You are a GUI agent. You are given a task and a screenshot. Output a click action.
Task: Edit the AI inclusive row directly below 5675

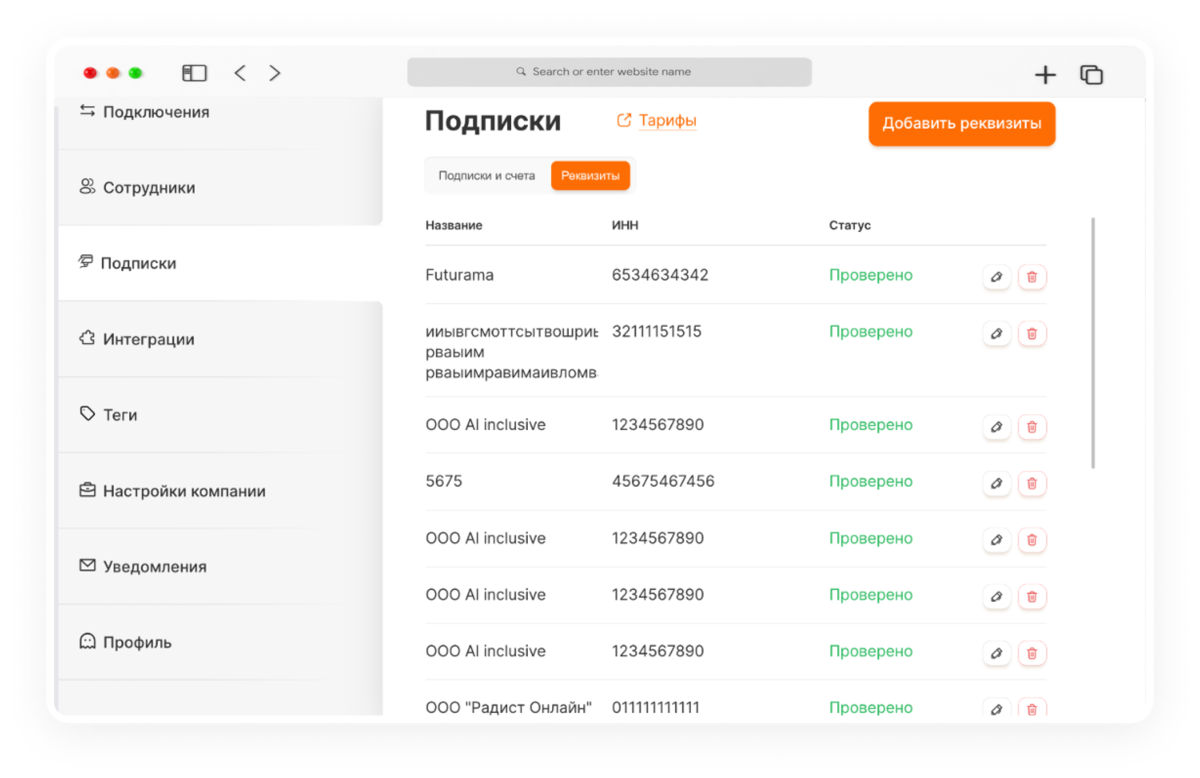click(x=996, y=540)
